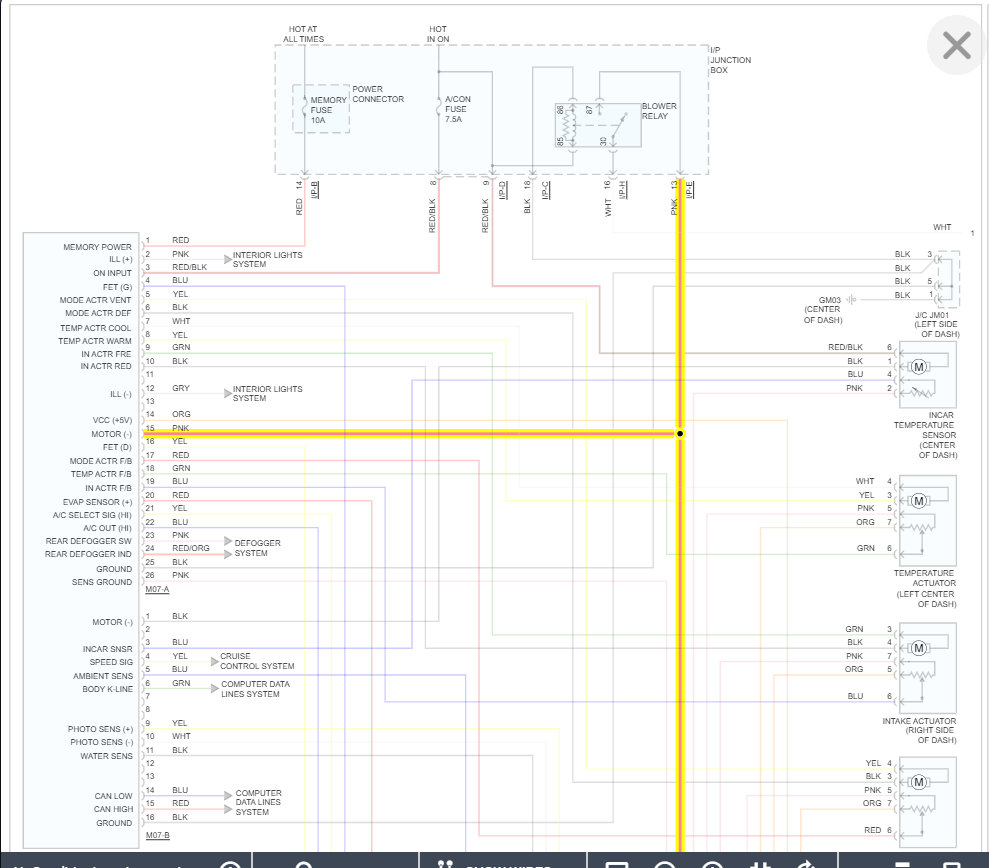Select the MODE ACTR VENT pin label

pos(95,300)
